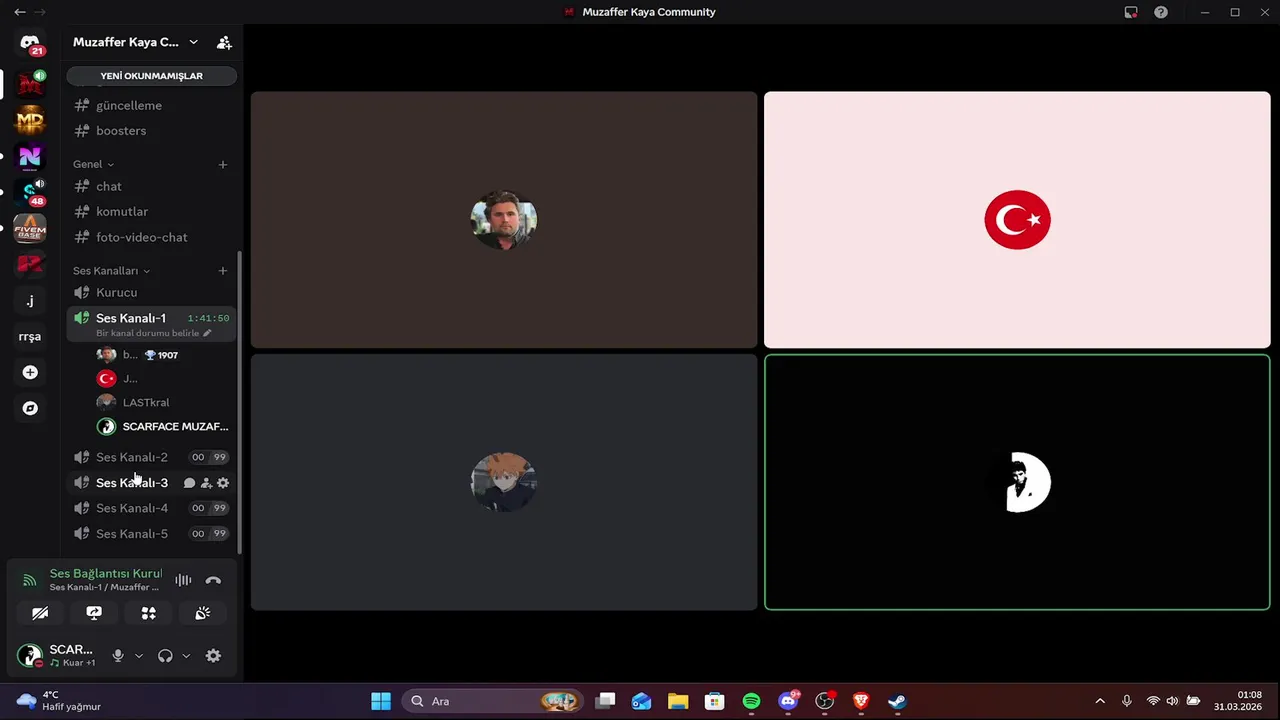Edit Ses Kanalı-3 channel settings
Viewport: 1280px width, 720px height.
pos(223,483)
